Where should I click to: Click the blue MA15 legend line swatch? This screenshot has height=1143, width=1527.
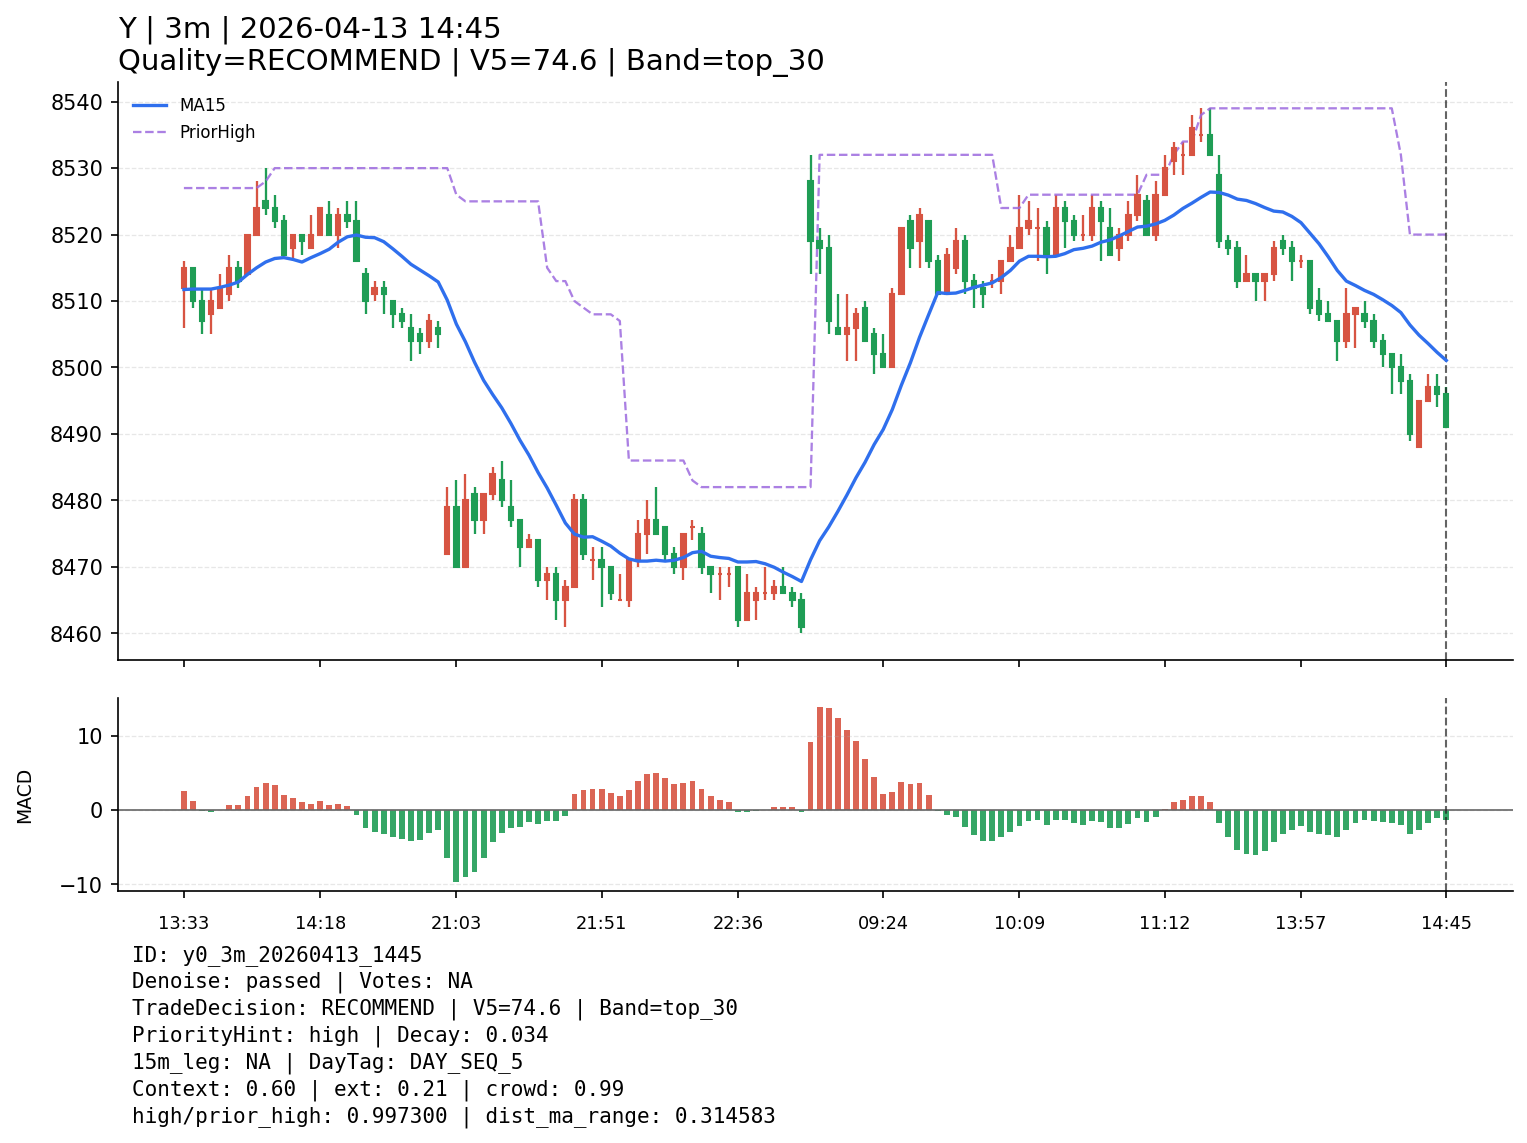pos(150,105)
